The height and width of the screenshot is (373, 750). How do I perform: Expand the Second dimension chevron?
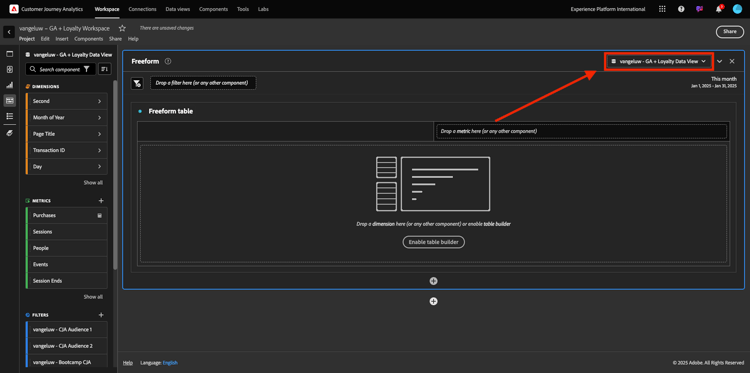point(99,101)
